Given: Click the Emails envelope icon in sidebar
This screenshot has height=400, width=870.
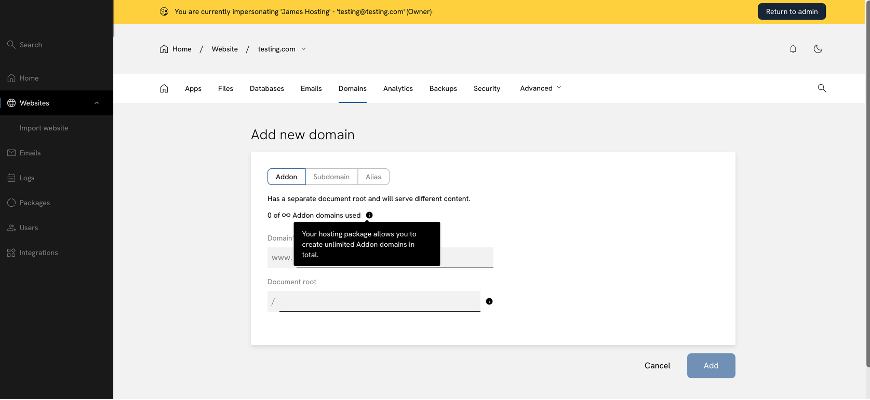Looking at the screenshot, I should (x=11, y=153).
